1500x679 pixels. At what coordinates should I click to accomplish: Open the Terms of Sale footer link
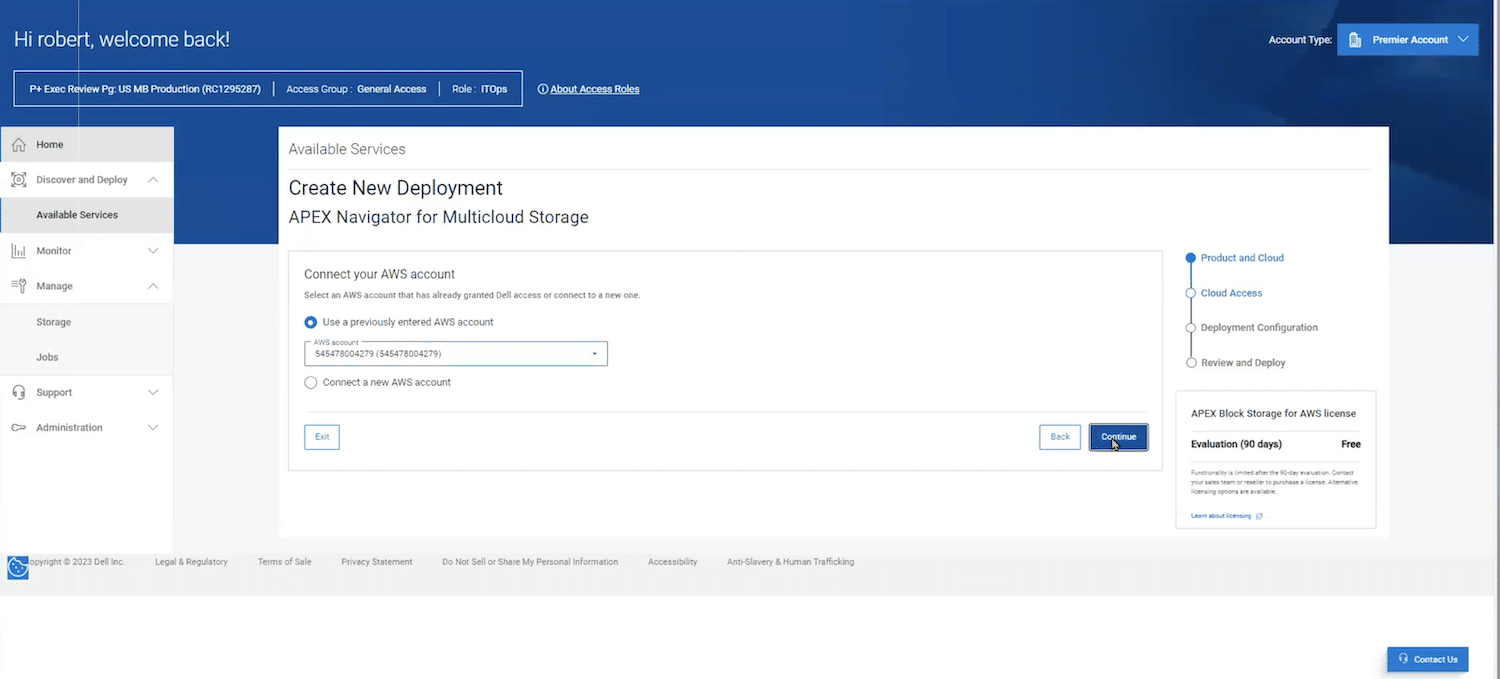pyautogui.click(x=284, y=562)
